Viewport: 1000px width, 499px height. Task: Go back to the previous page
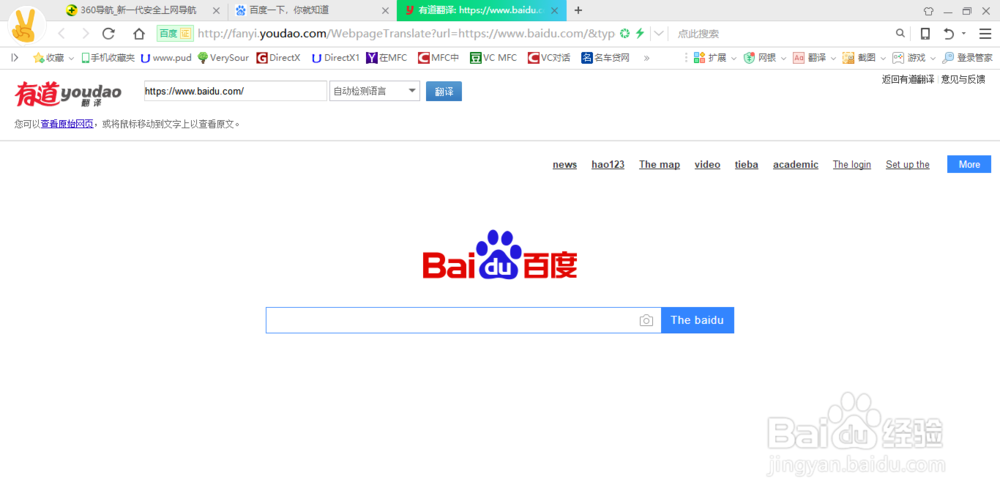click(61, 34)
